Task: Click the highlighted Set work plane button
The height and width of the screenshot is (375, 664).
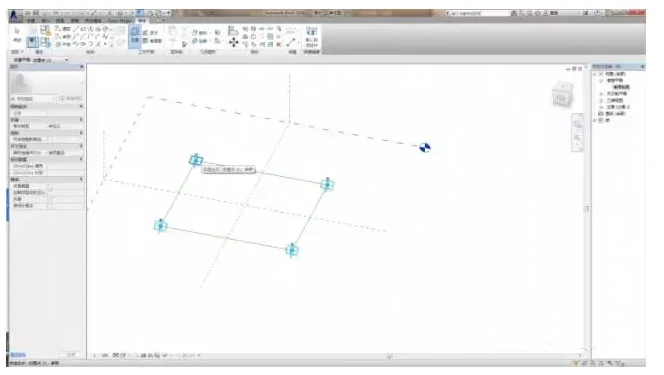Action: pyautogui.click(x=135, y=36)
